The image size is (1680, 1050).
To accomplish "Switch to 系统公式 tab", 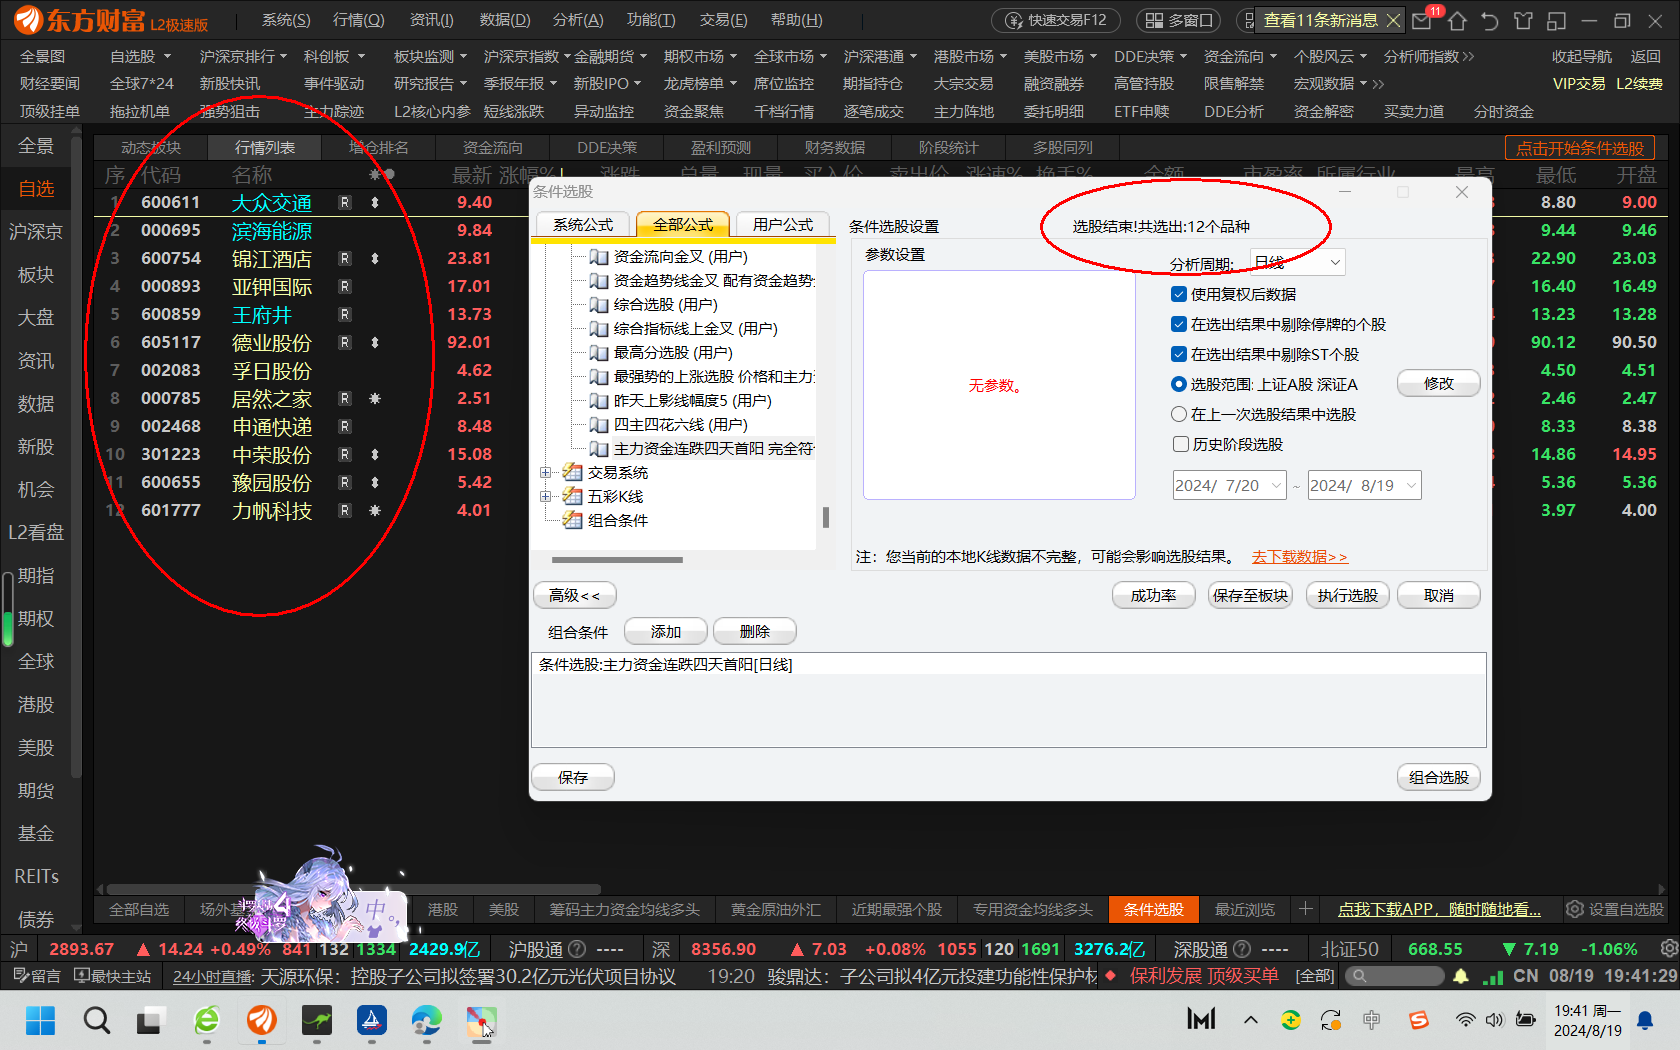I will pyautogui.click(x=583, y=225).
